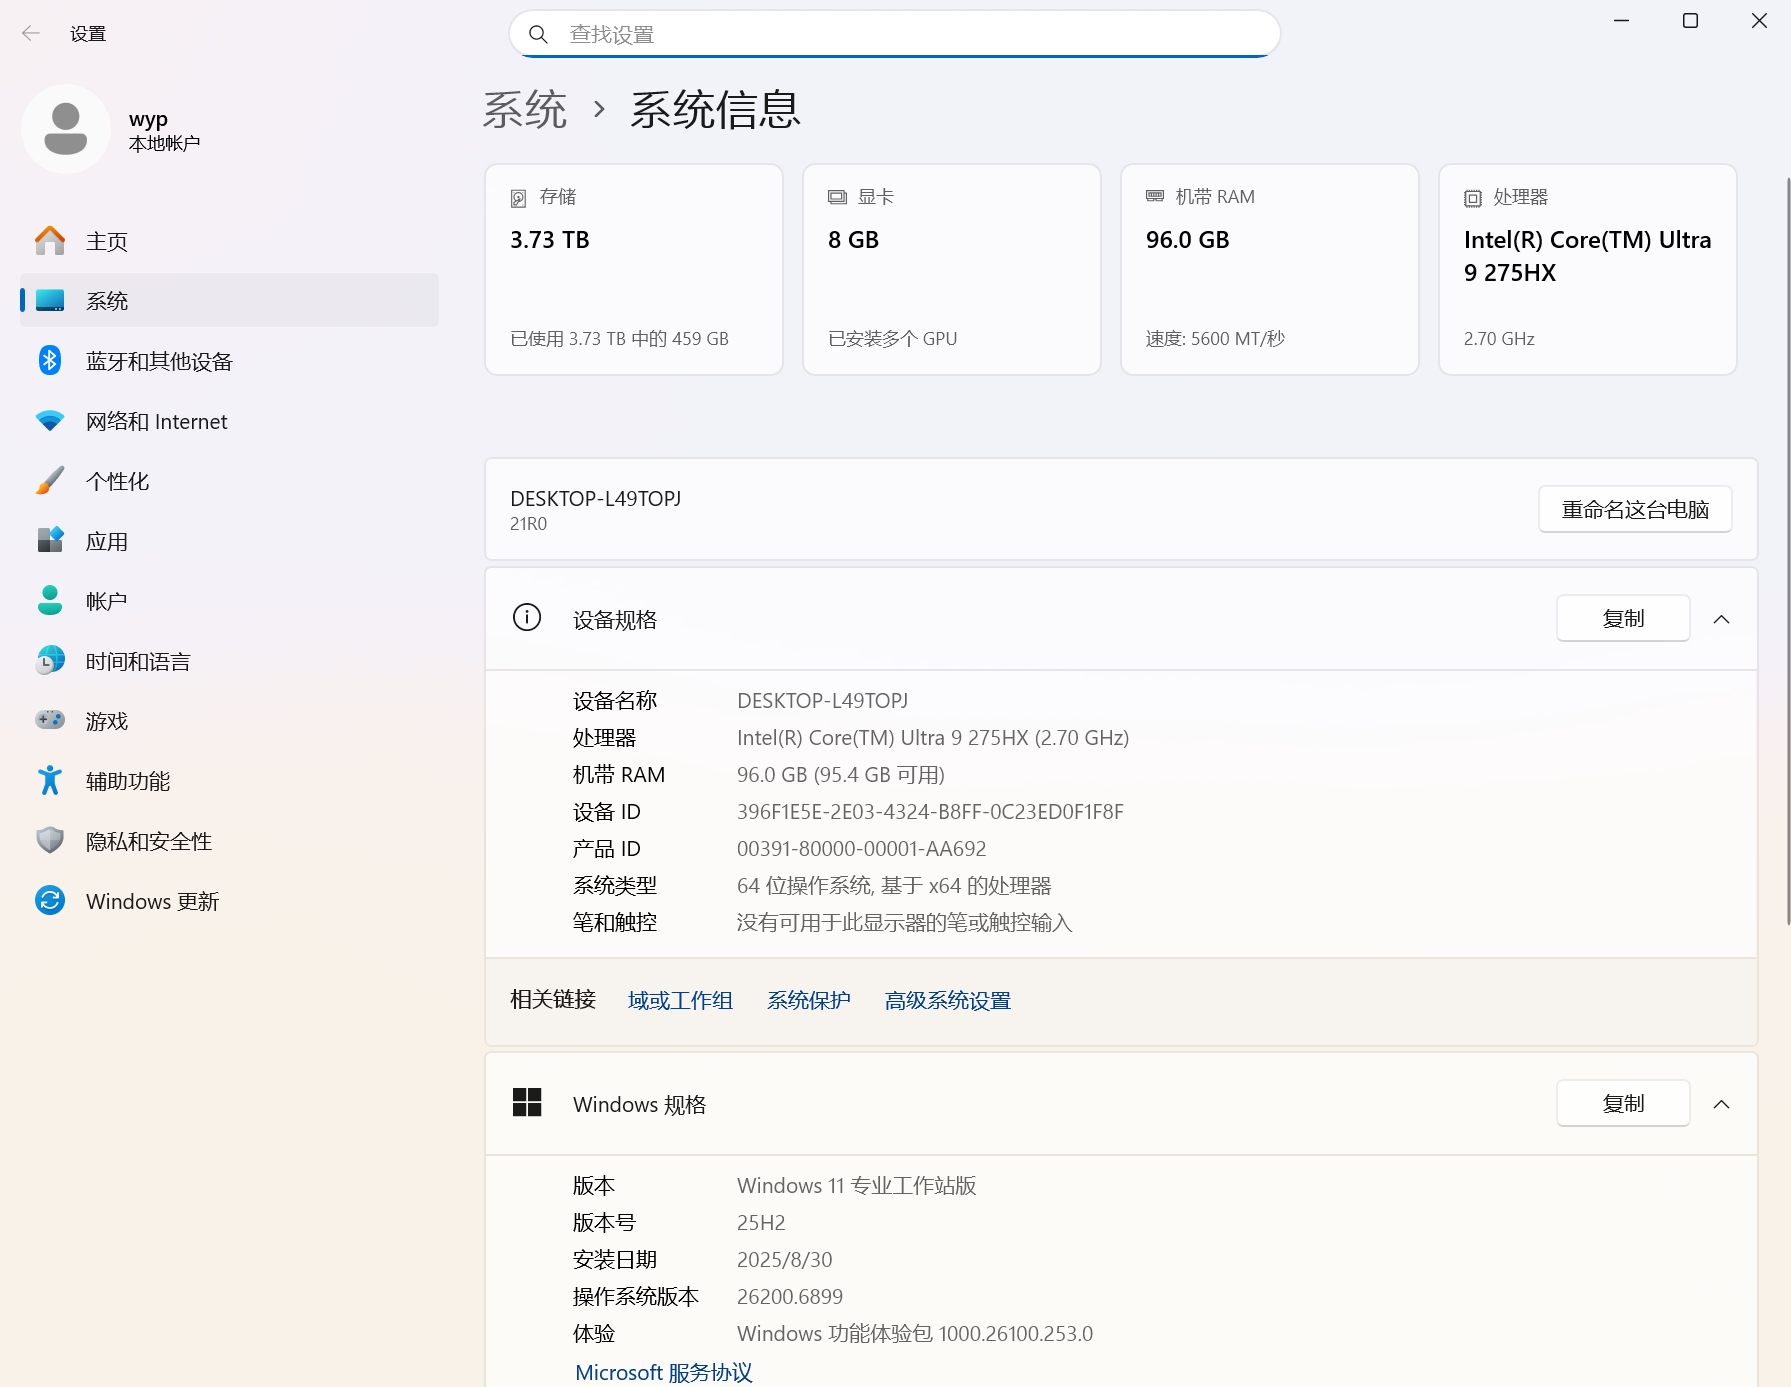Click the Windows logo beside Windows 规格
The width and height of the screenshot is (1791, 1387).
pos(527,1103)
